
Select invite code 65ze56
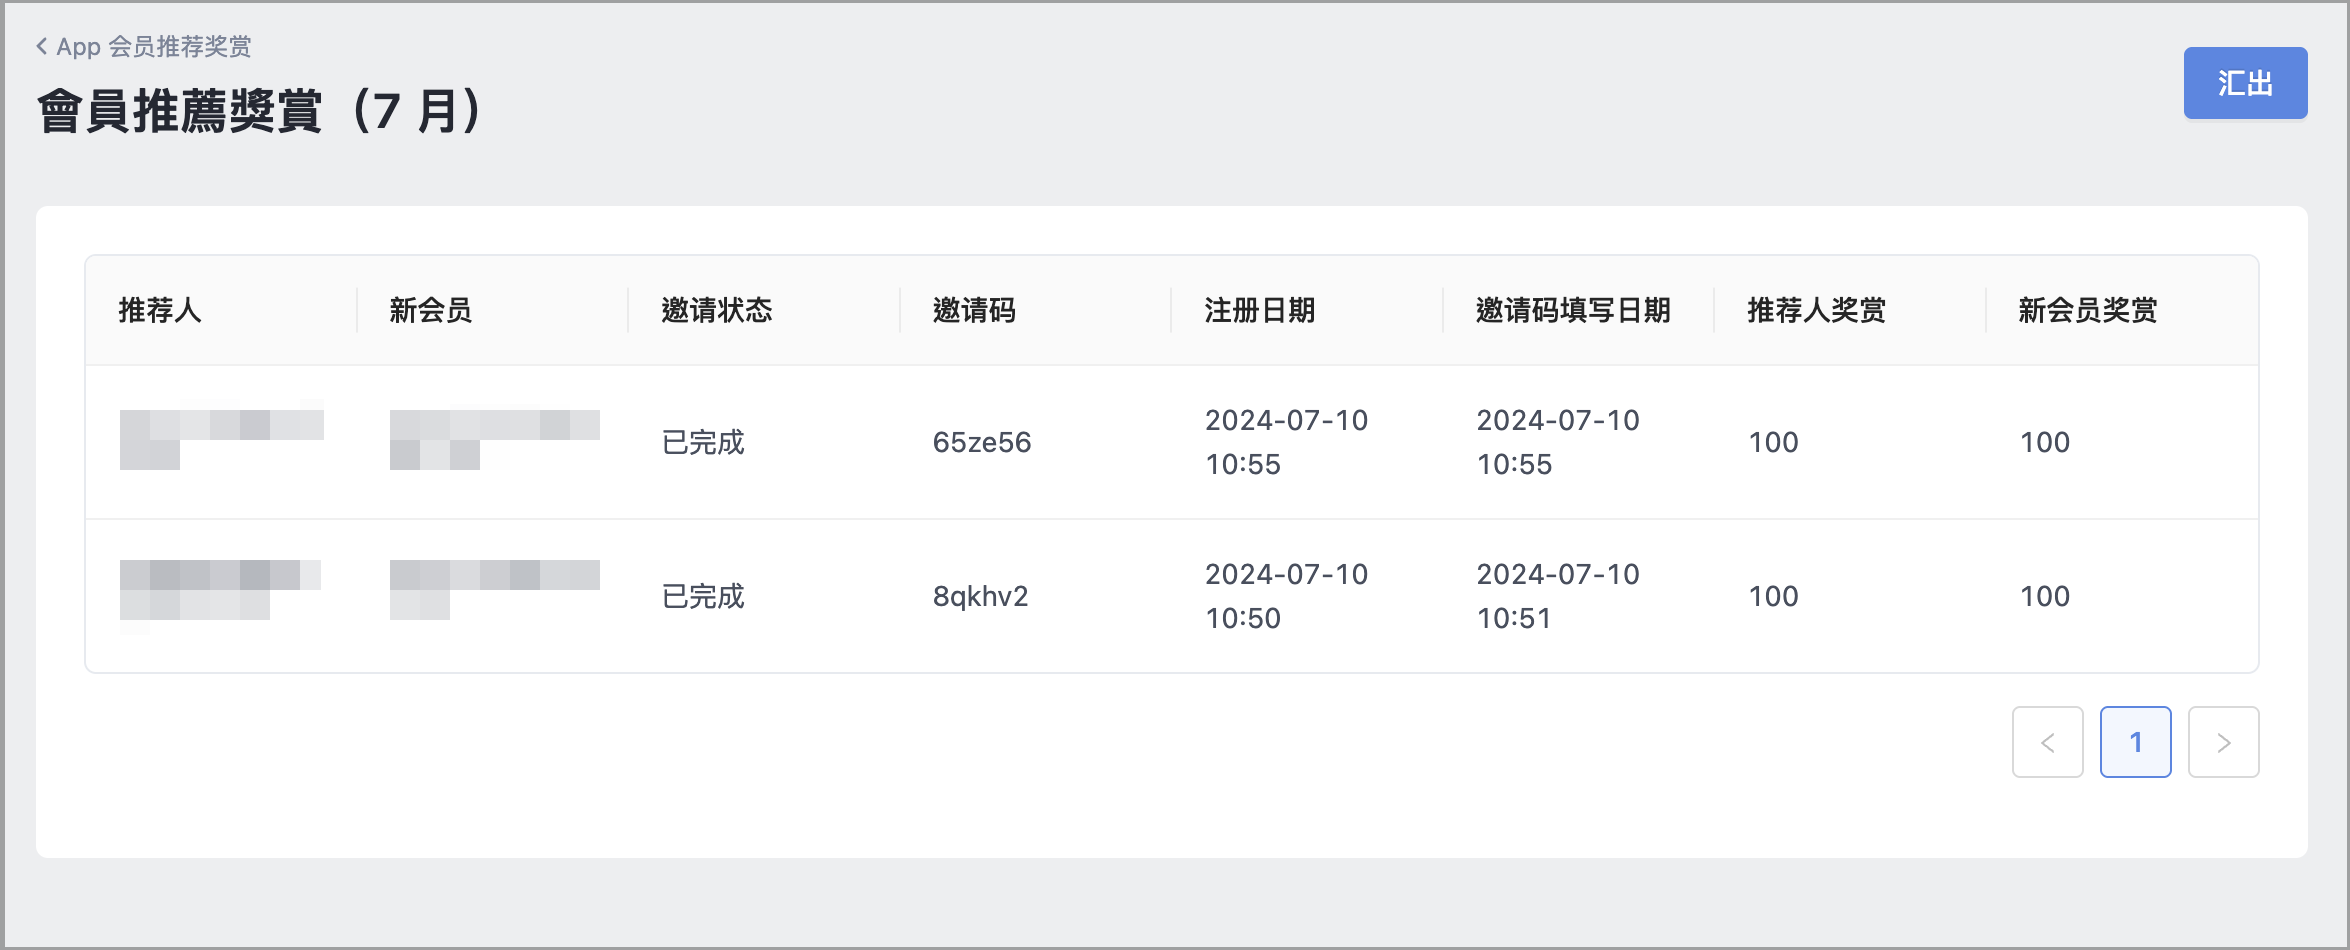982,442
